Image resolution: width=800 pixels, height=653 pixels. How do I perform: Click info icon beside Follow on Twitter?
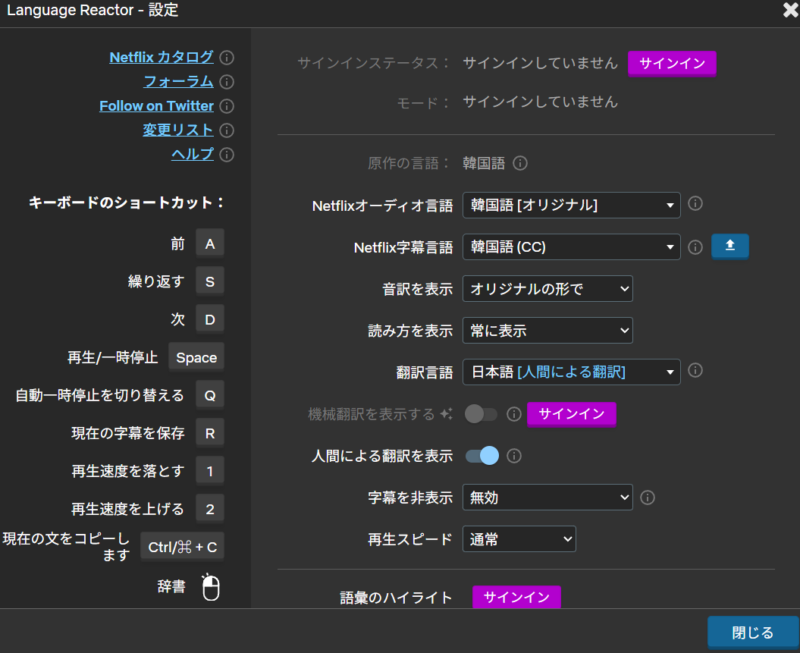tap(227, 106)
